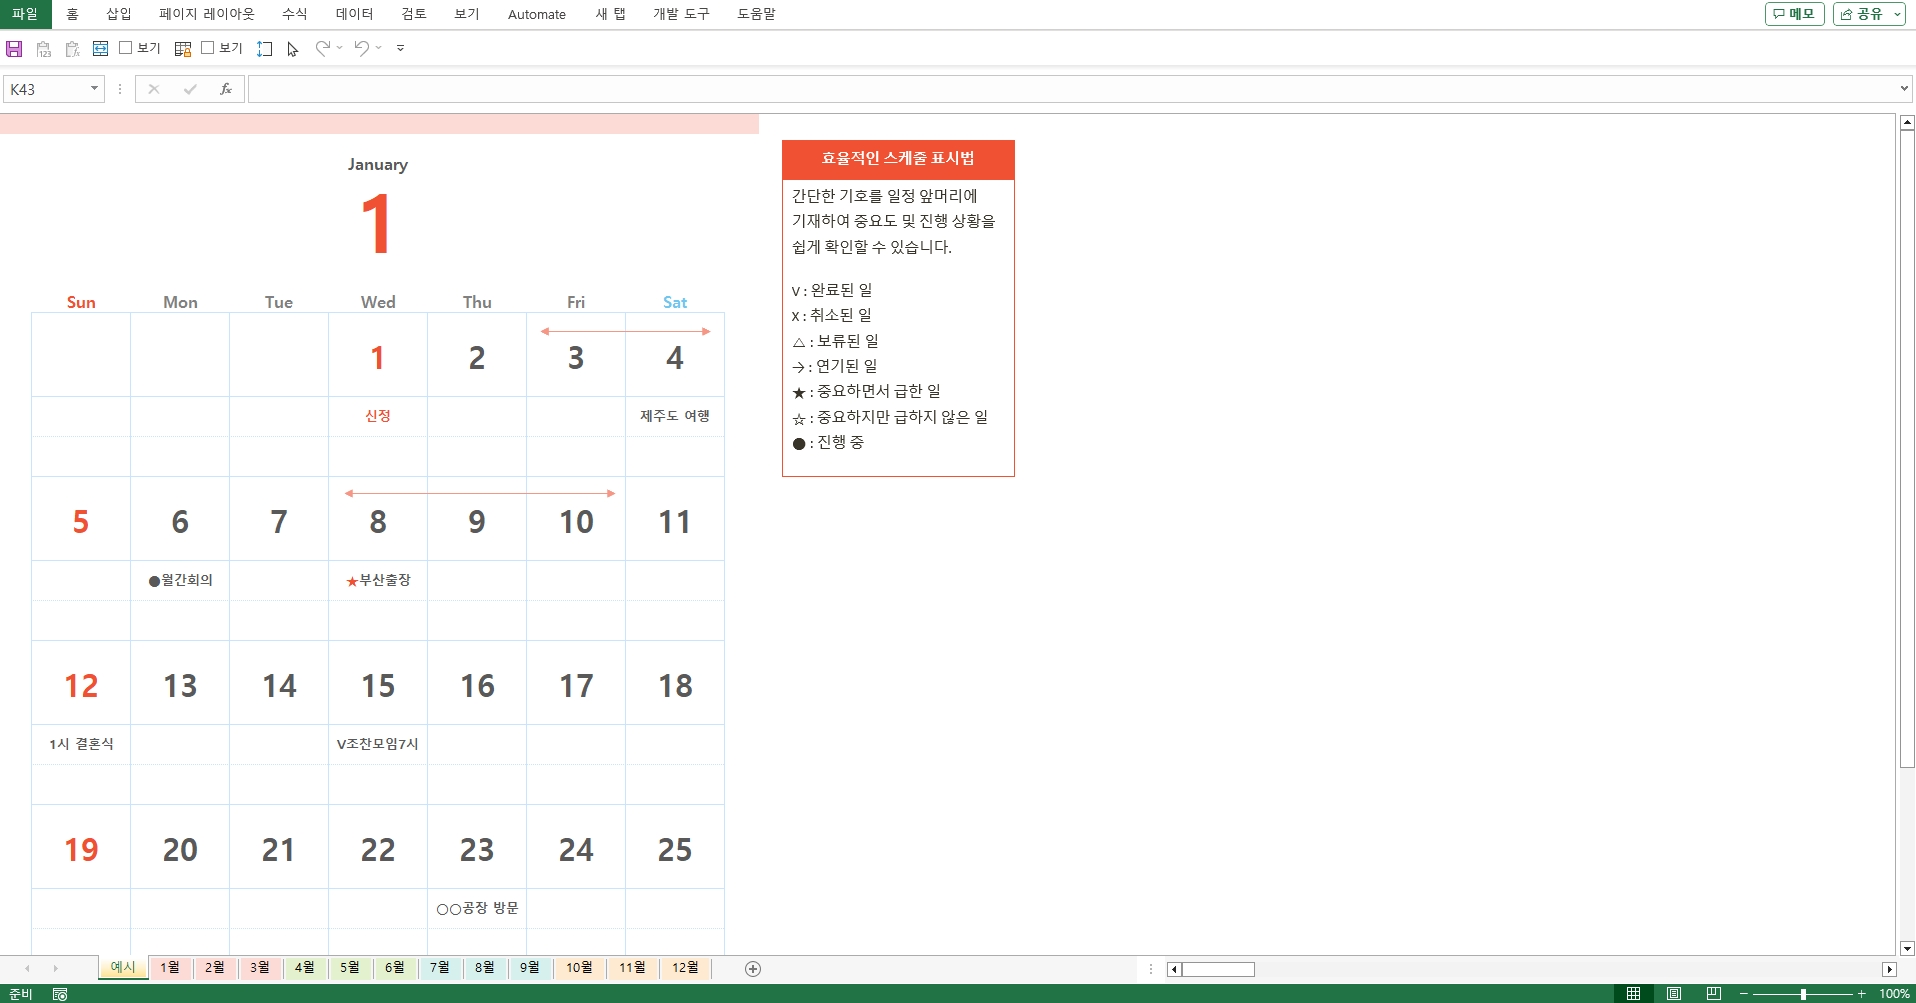1916x1003 pixels.
Task: Save the workbook with the purple disk icon
Action: pos(14,48)
